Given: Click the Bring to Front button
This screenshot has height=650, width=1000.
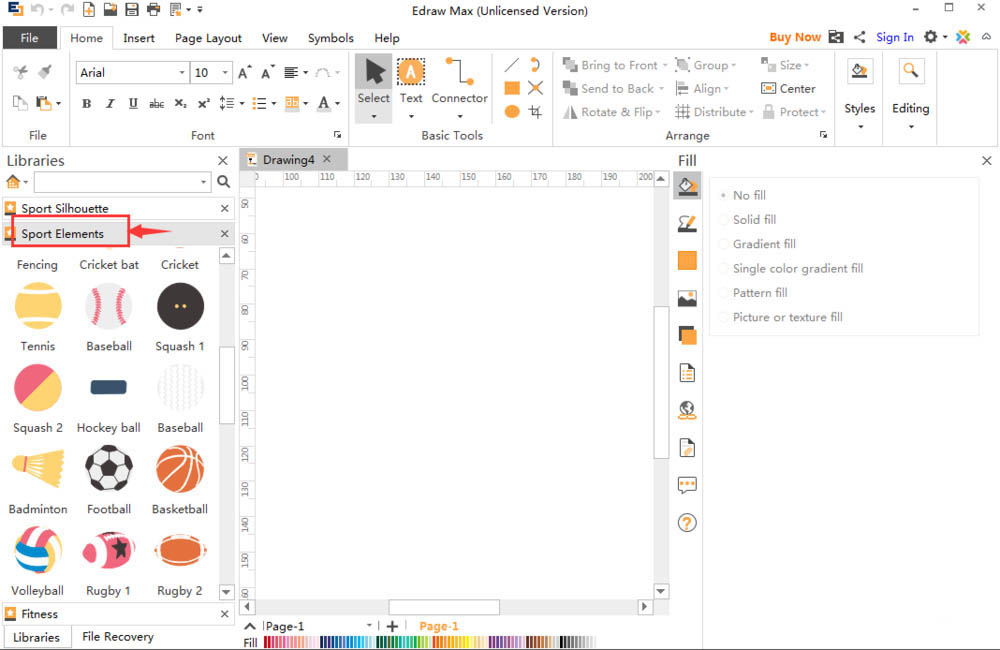Looking at the screenshot, I should click(x=611, y=65).
